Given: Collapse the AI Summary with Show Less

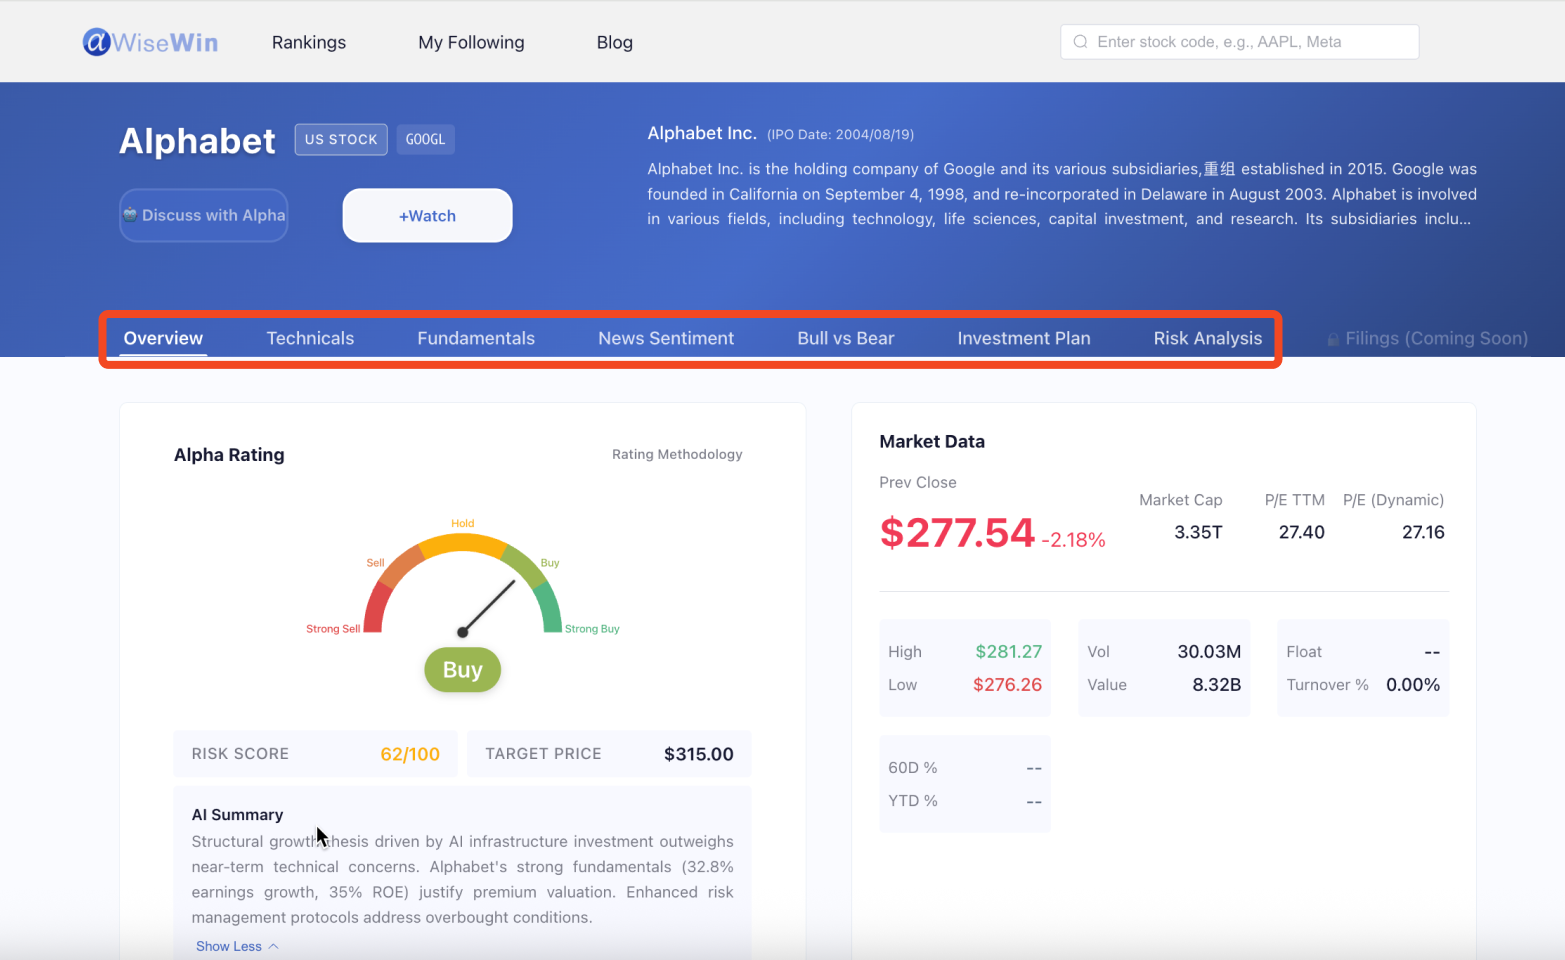Looking at the screenshot, I should (x=229, y=945).
